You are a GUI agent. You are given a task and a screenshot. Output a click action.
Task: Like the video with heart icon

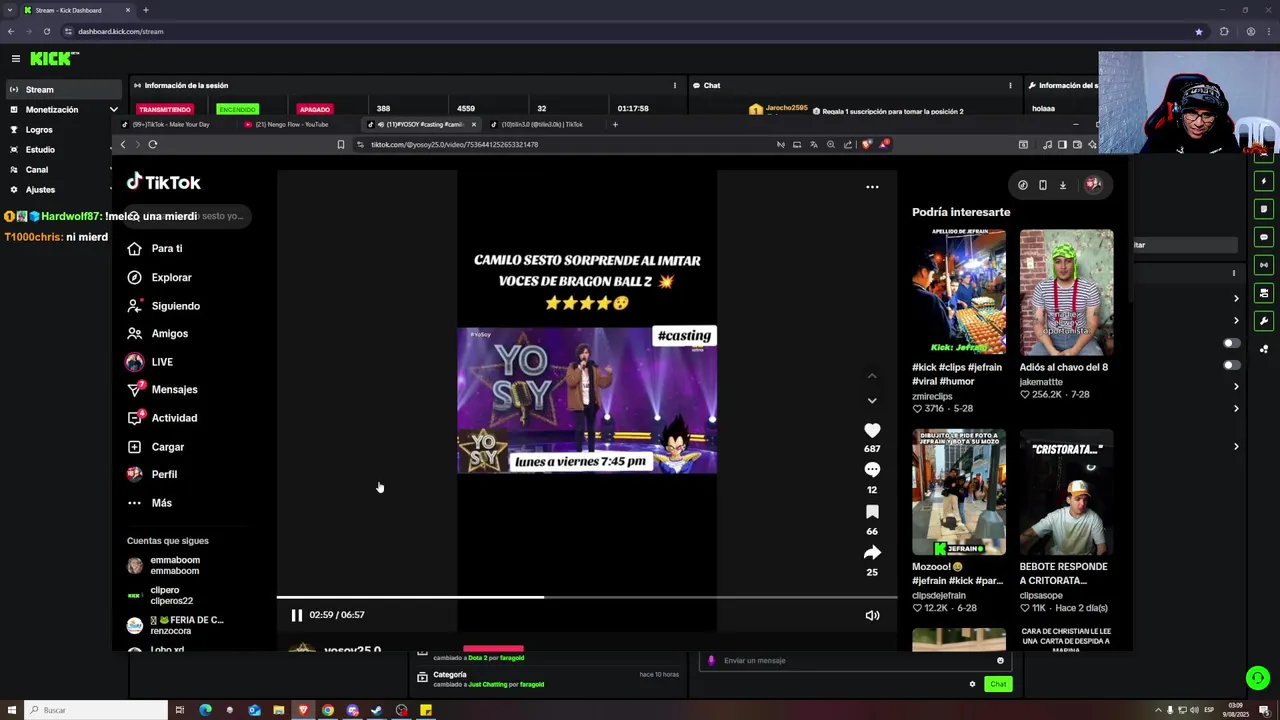872,430
